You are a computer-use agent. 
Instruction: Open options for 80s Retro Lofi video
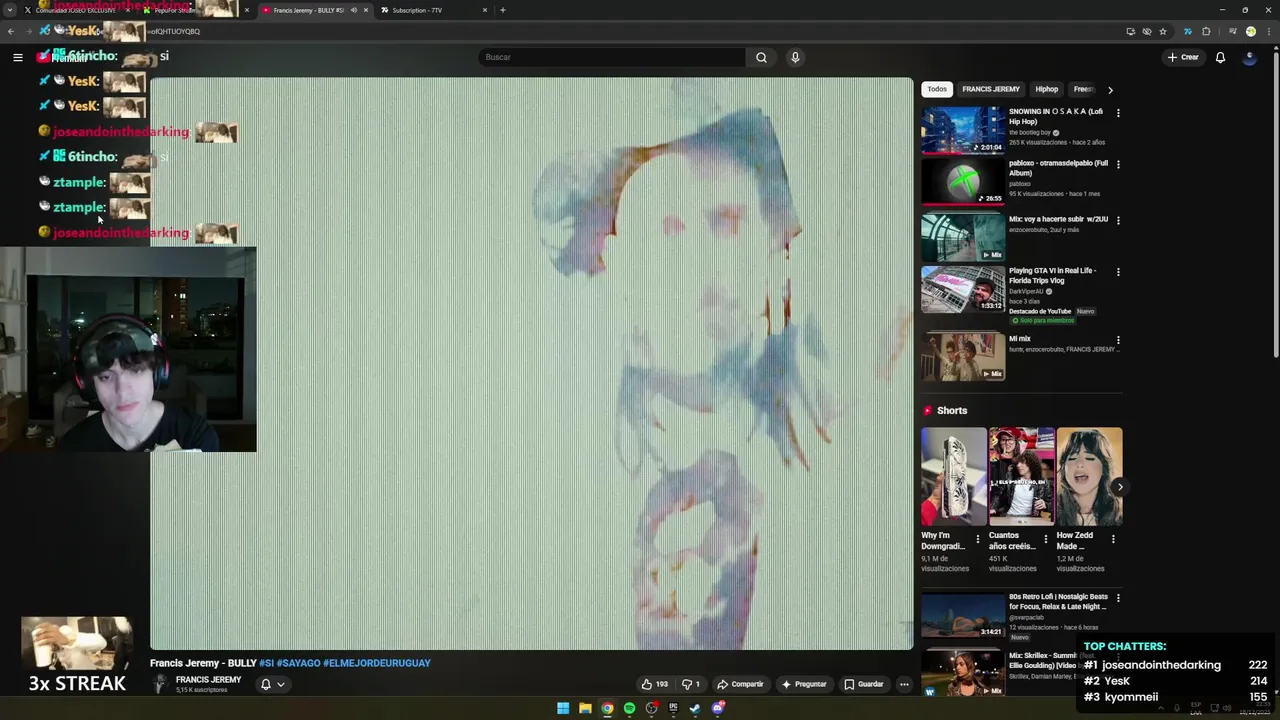tap(1118, 598)
